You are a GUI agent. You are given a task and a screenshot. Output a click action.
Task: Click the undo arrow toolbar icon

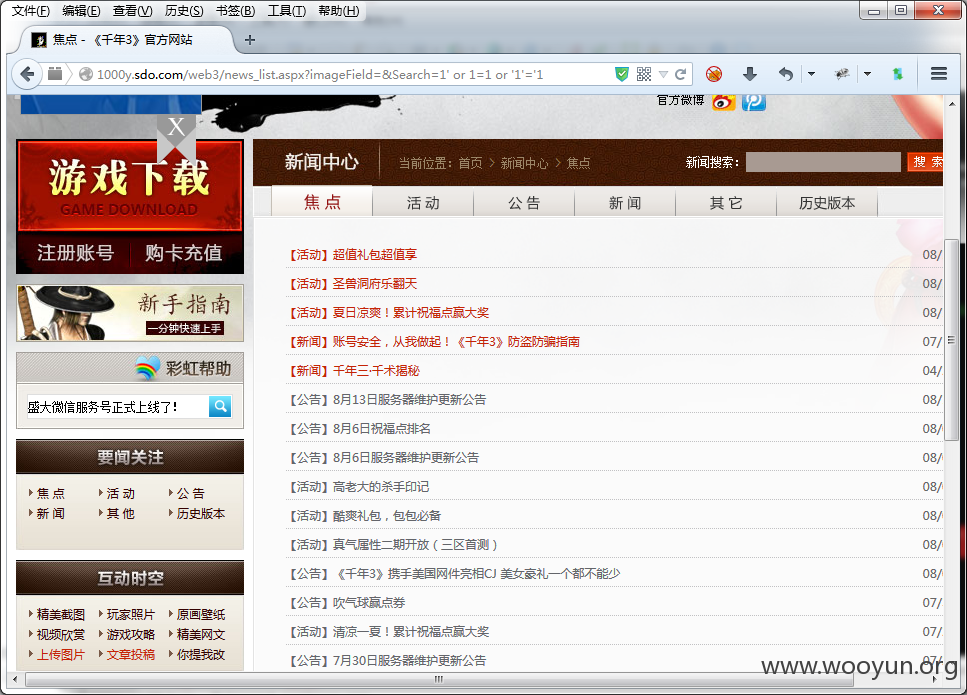point(785,74)
